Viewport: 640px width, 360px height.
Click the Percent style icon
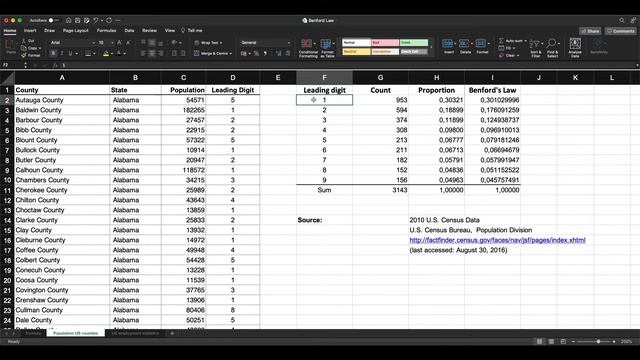pyautogui.click(x=256, y=53)
